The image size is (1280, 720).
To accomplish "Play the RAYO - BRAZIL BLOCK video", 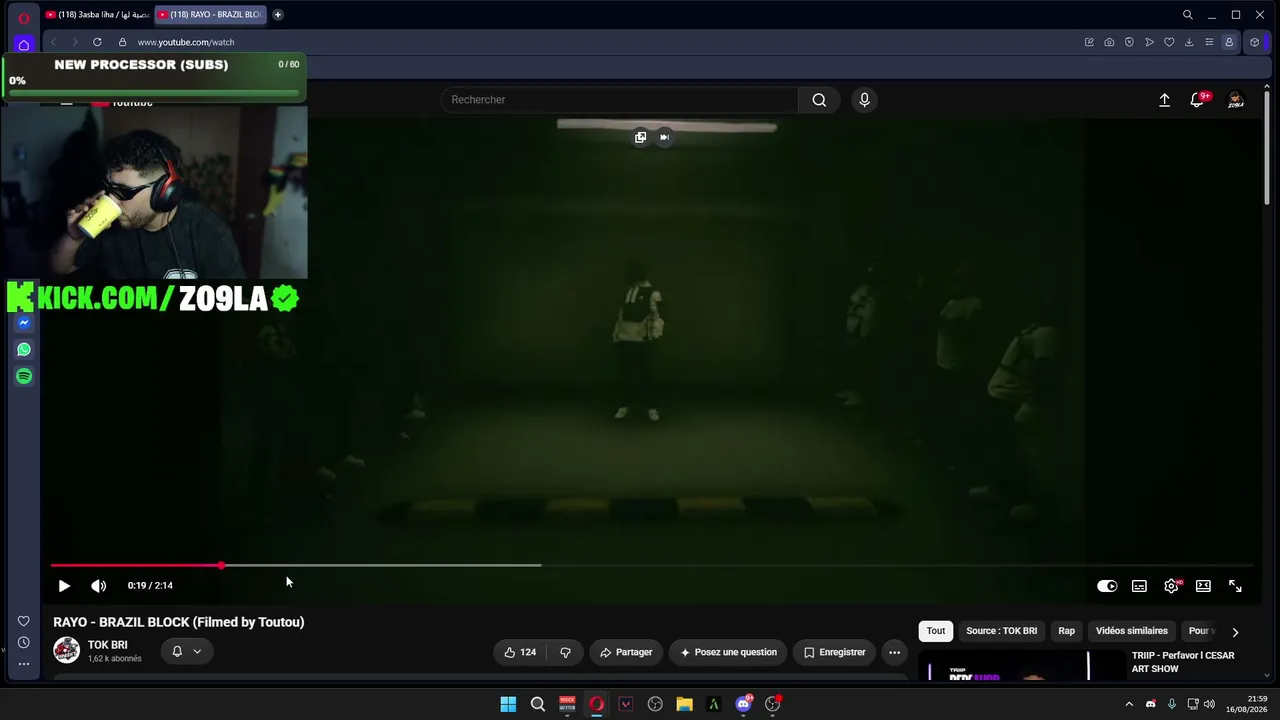I will pos(64,586).
